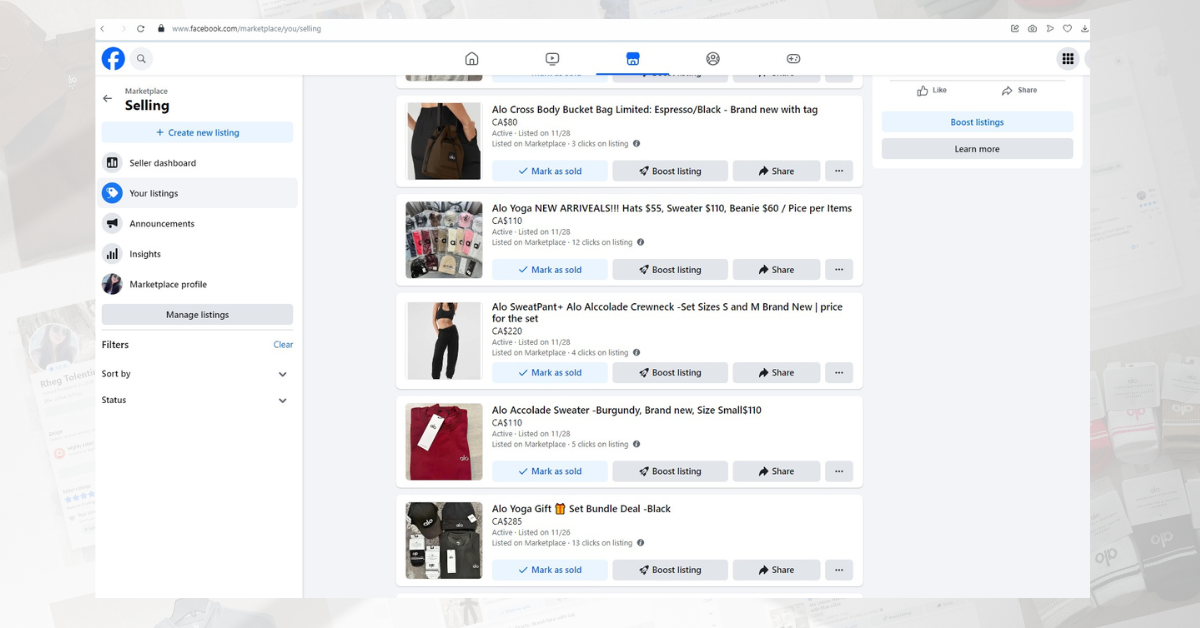Clear the filters
This screenshot has height=628, width=1200.
click(x=283, y=345)
